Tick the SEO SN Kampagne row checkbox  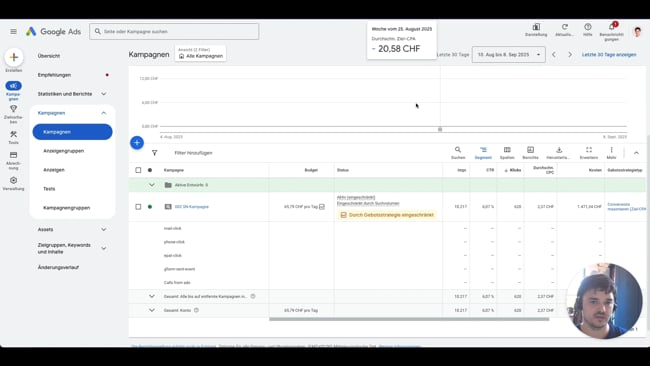[x=138, y=206]
